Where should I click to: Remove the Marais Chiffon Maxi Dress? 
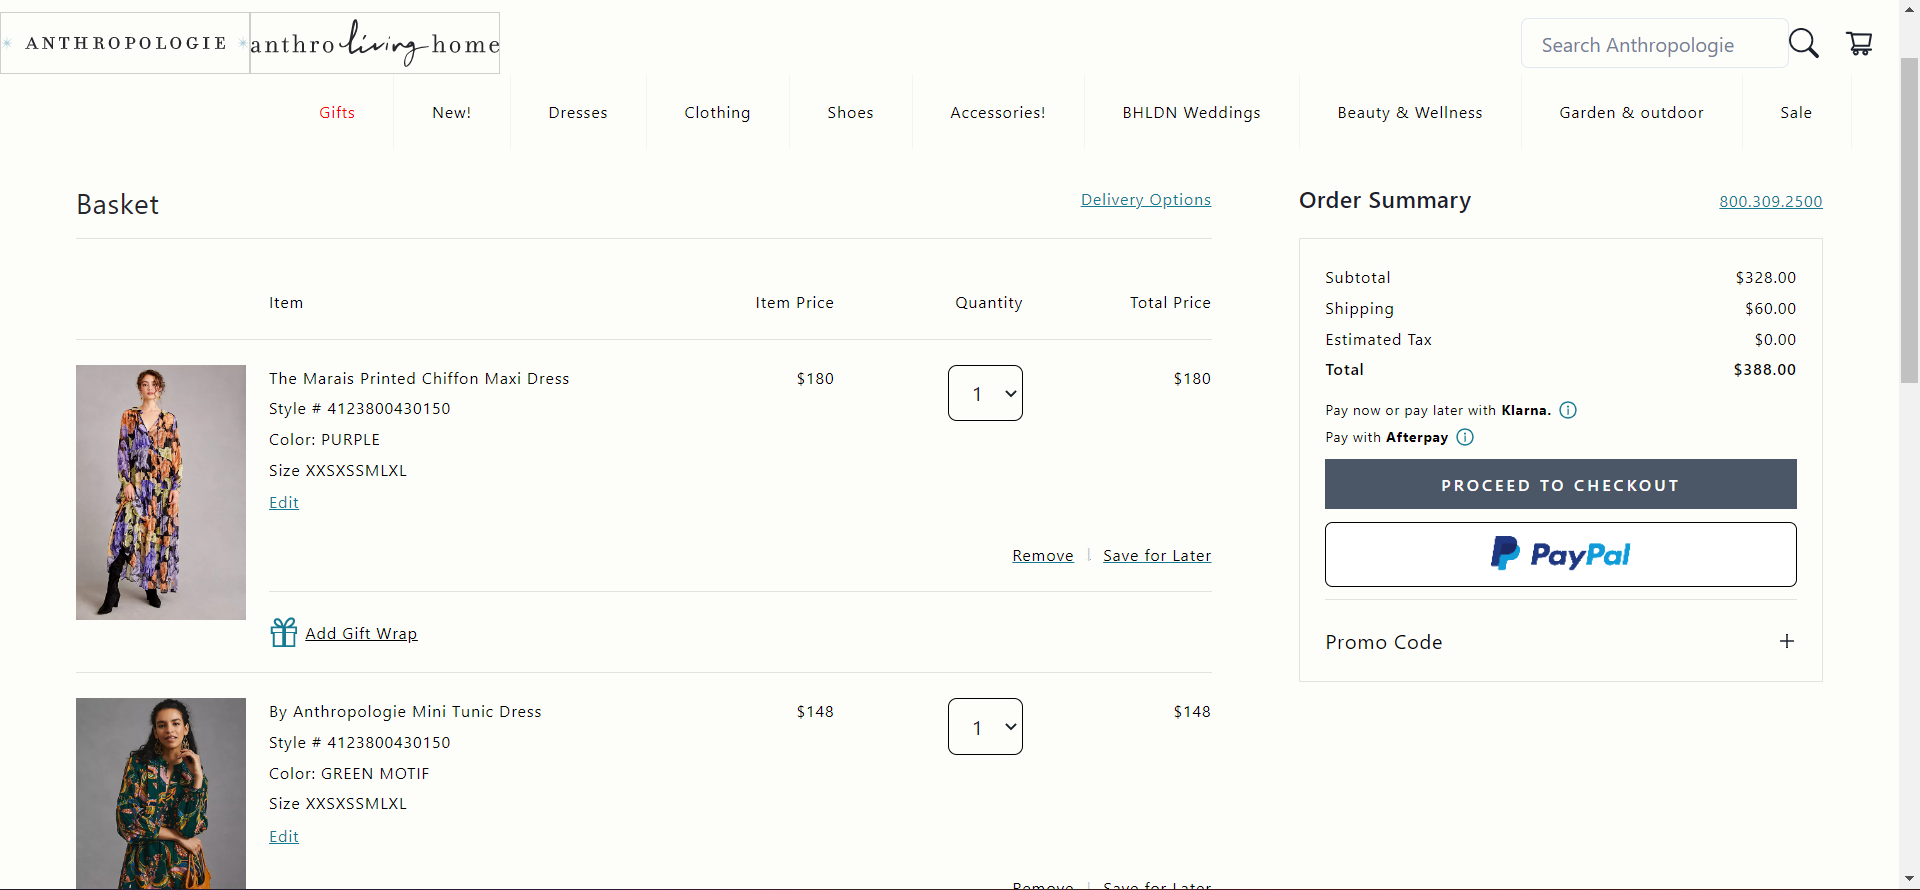tap(1043, 556)
